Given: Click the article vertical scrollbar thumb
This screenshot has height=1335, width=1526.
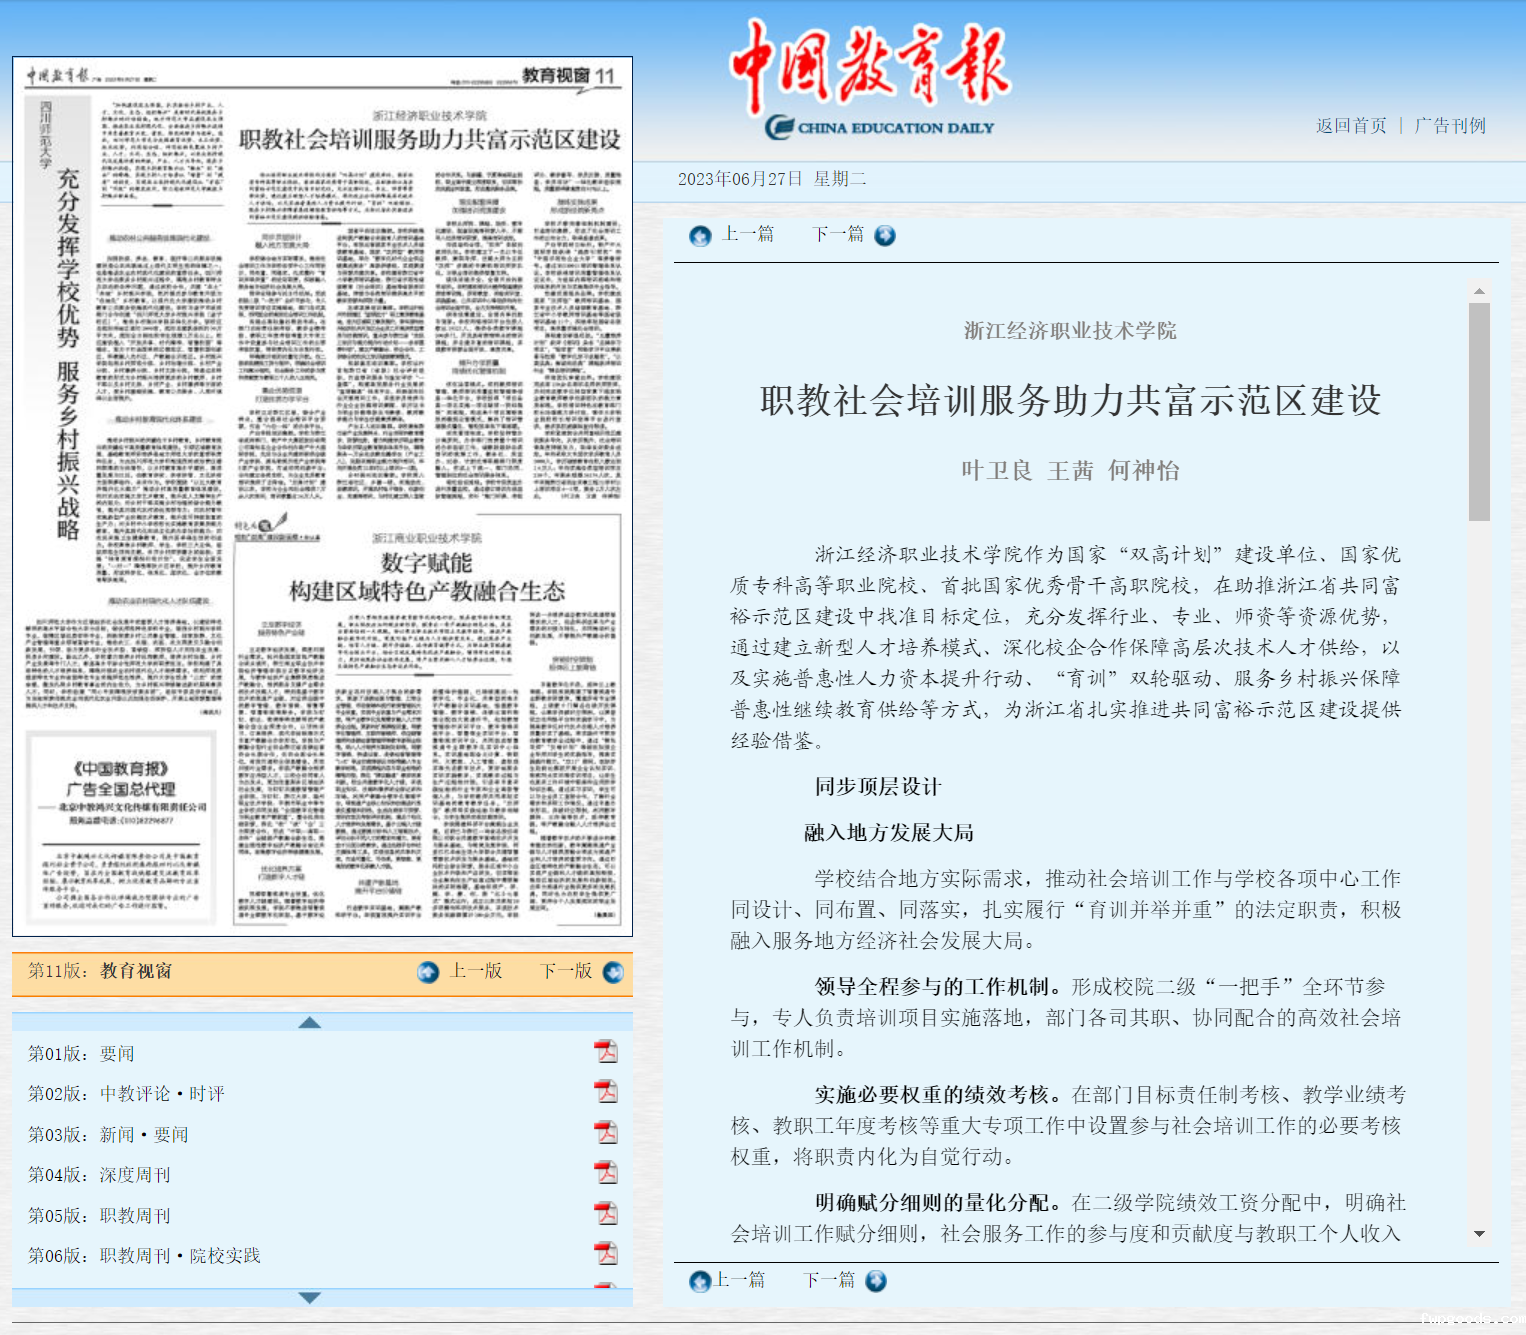Looking at the screenshot, I should coord(1479,410).
